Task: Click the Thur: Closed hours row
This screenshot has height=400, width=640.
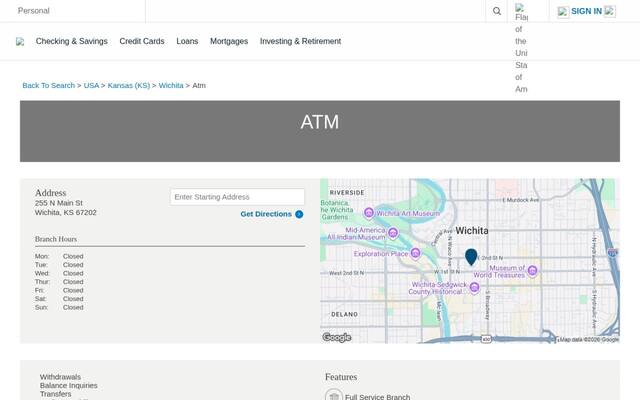Action: [59, 282]
